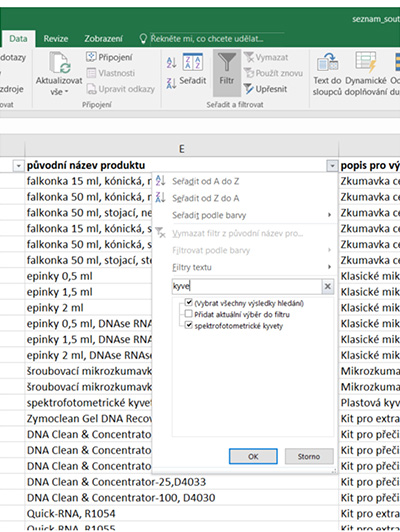Check Přidat aktuální výběr do filtru

point(189,314)
